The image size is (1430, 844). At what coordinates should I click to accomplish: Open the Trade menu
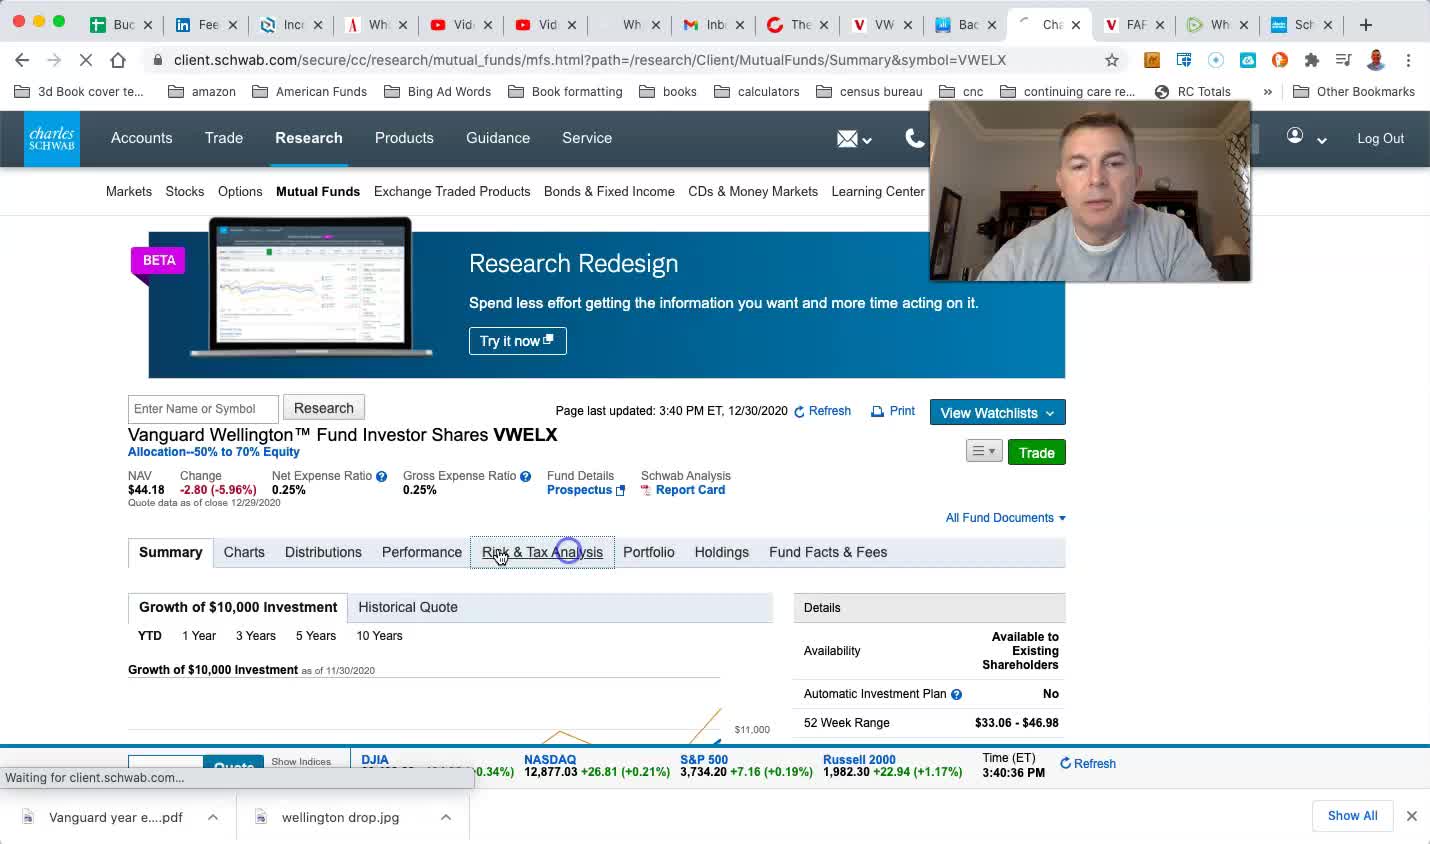pyautogui.click(x=224, y=138)
